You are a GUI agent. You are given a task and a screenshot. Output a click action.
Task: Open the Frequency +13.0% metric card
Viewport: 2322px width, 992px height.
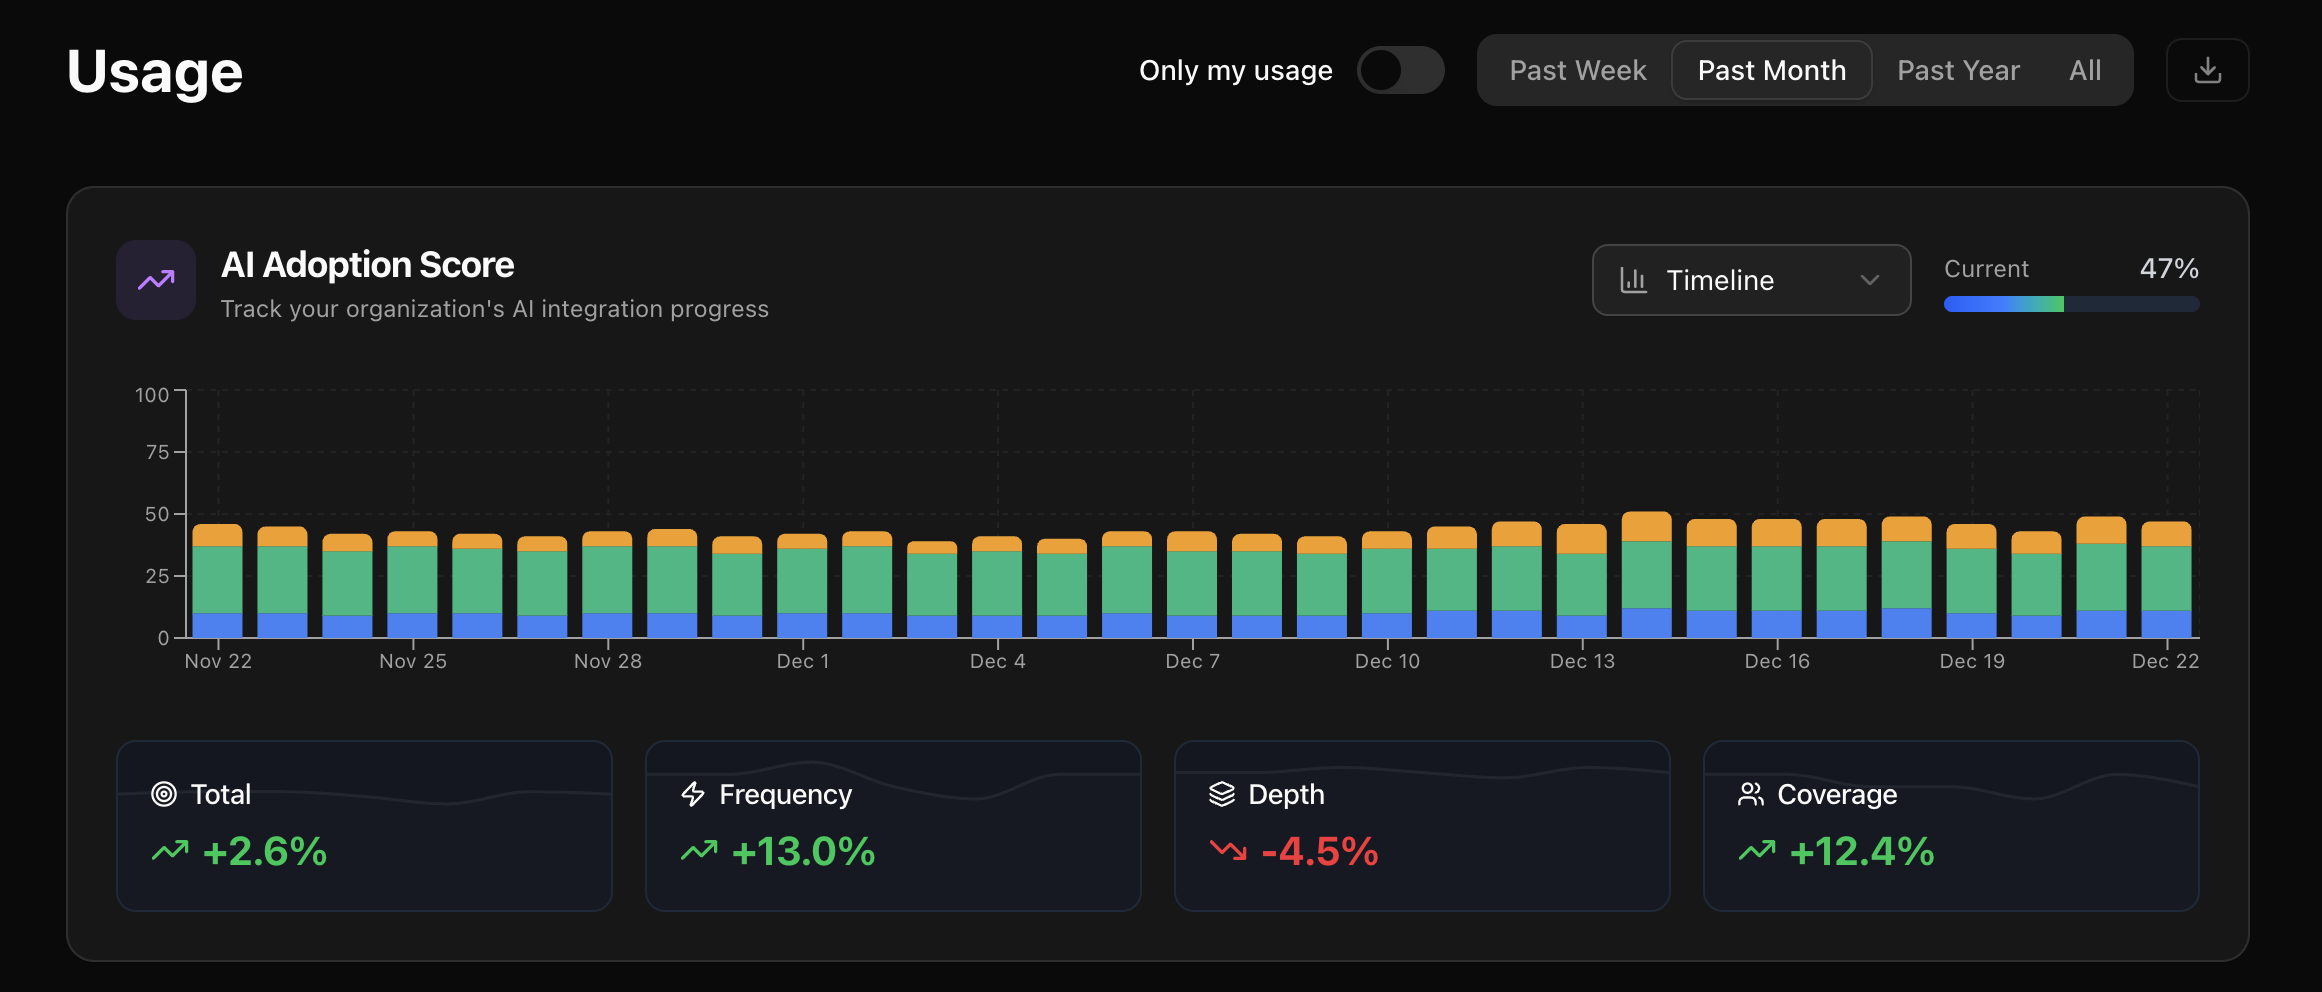click(893, 826)
